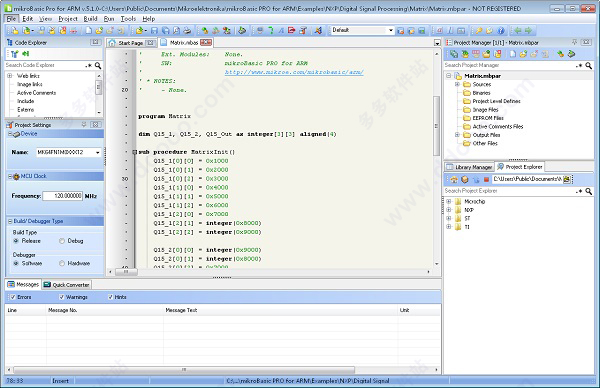Close the Matrix.mbas tab with red X

[x=206, y=42]
